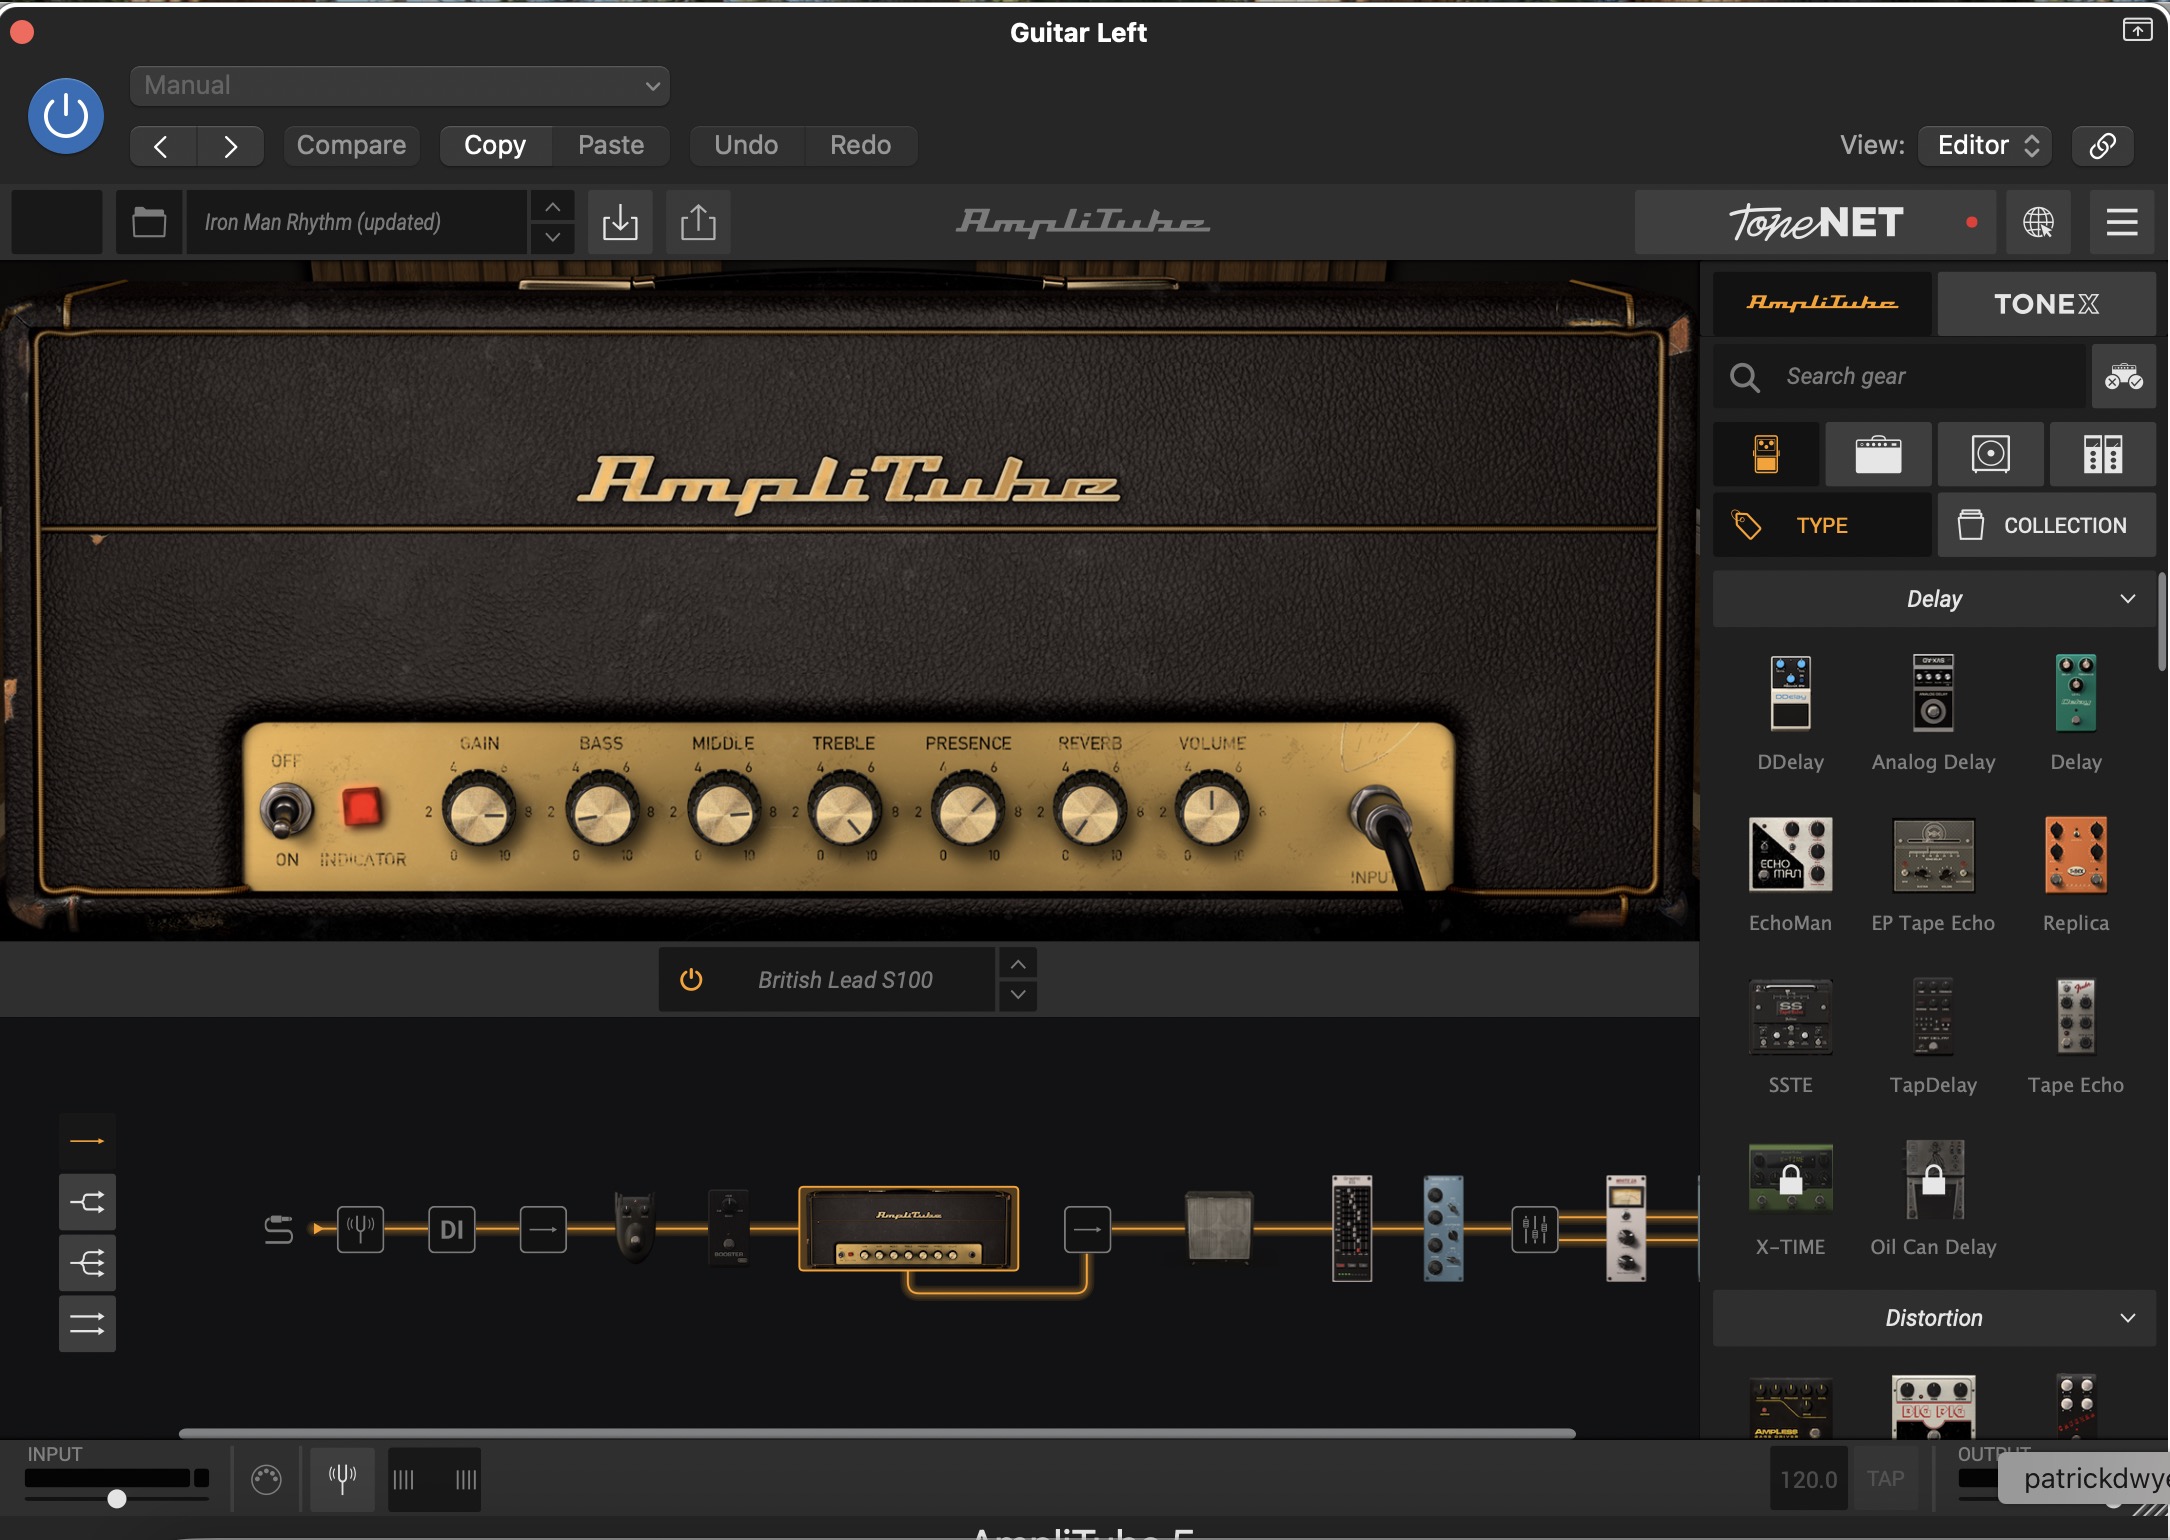The height and width of the screenshot is (1540, 2170).
Task: Select the wah pedal in signal chain
Action: coord(635,1227)
